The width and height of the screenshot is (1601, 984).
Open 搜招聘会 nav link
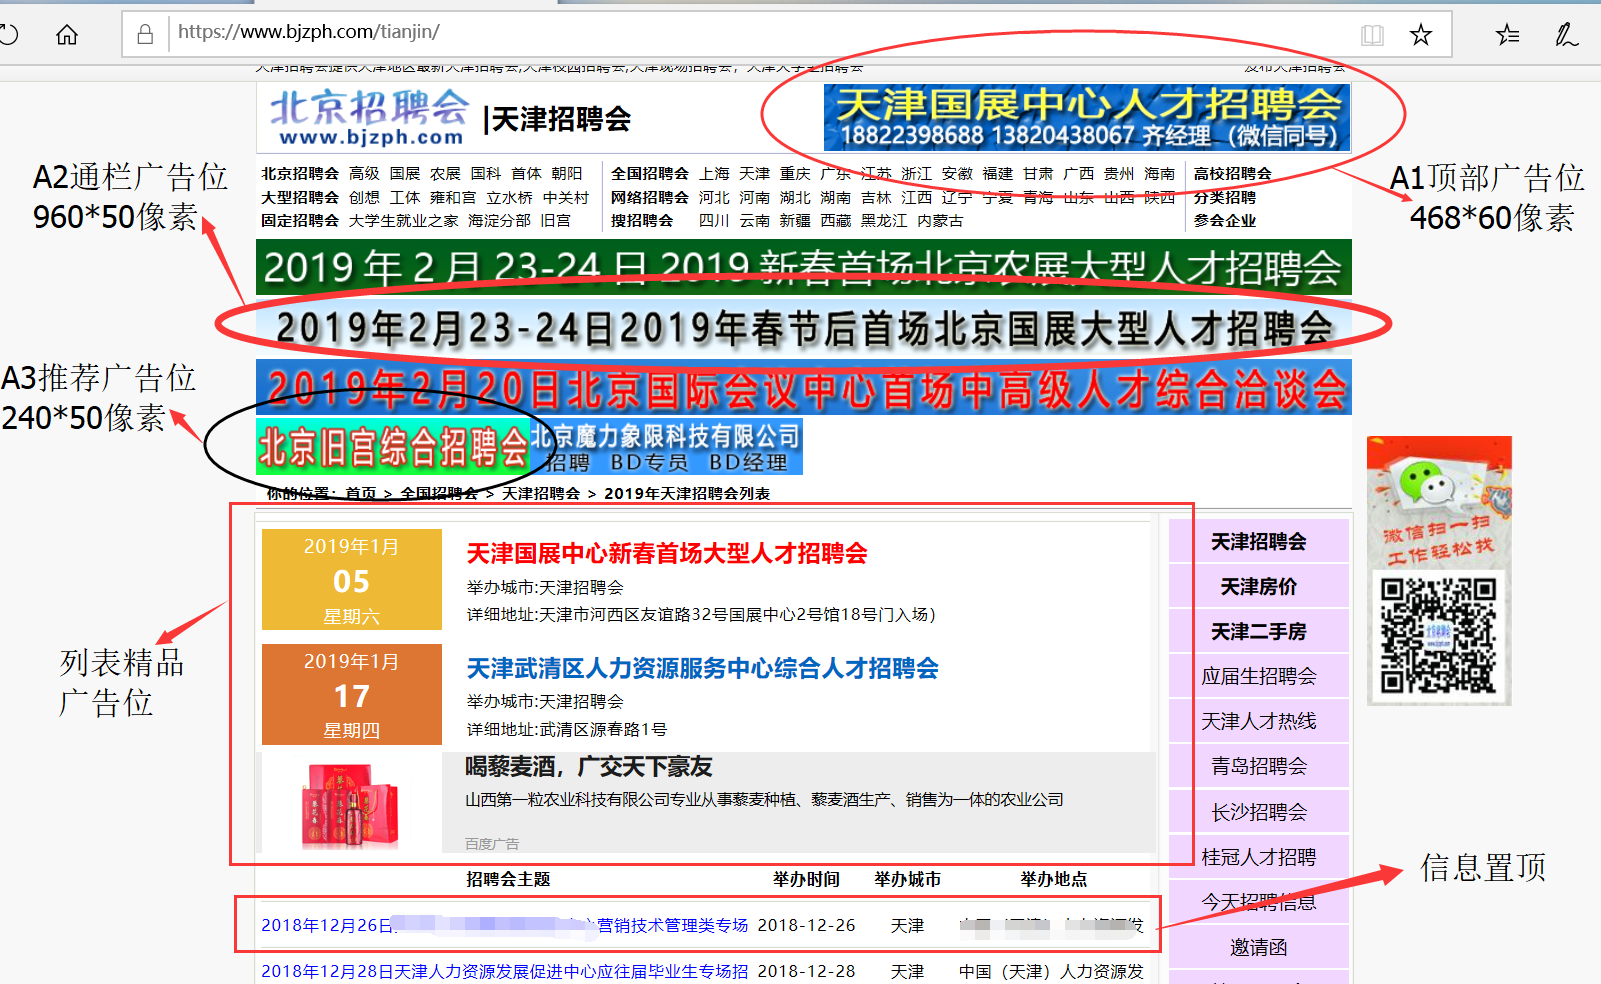pos(642,221)
